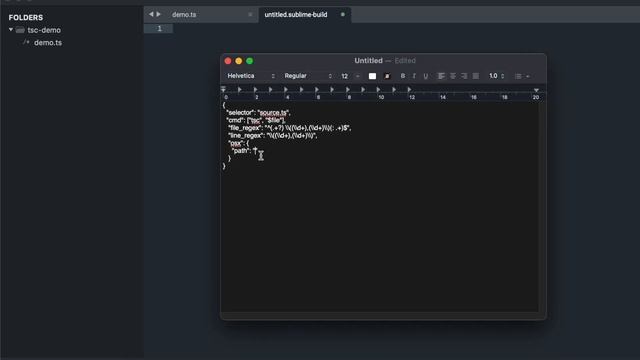Open the Helvetica font family dropdown

[251, 76]
